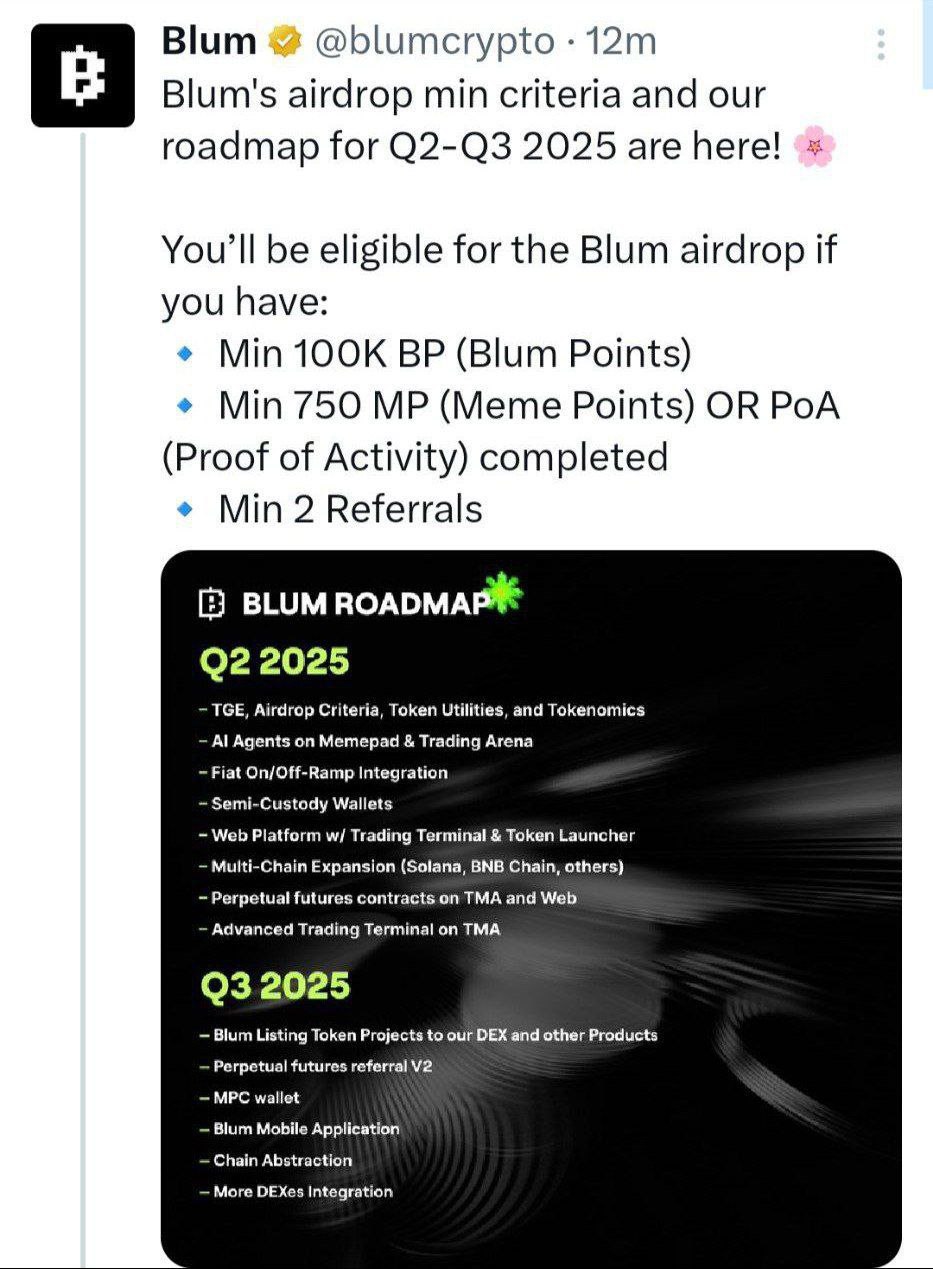Click the Blum display name
This screenshot has height=1269, width=933.
click(209, 42)
